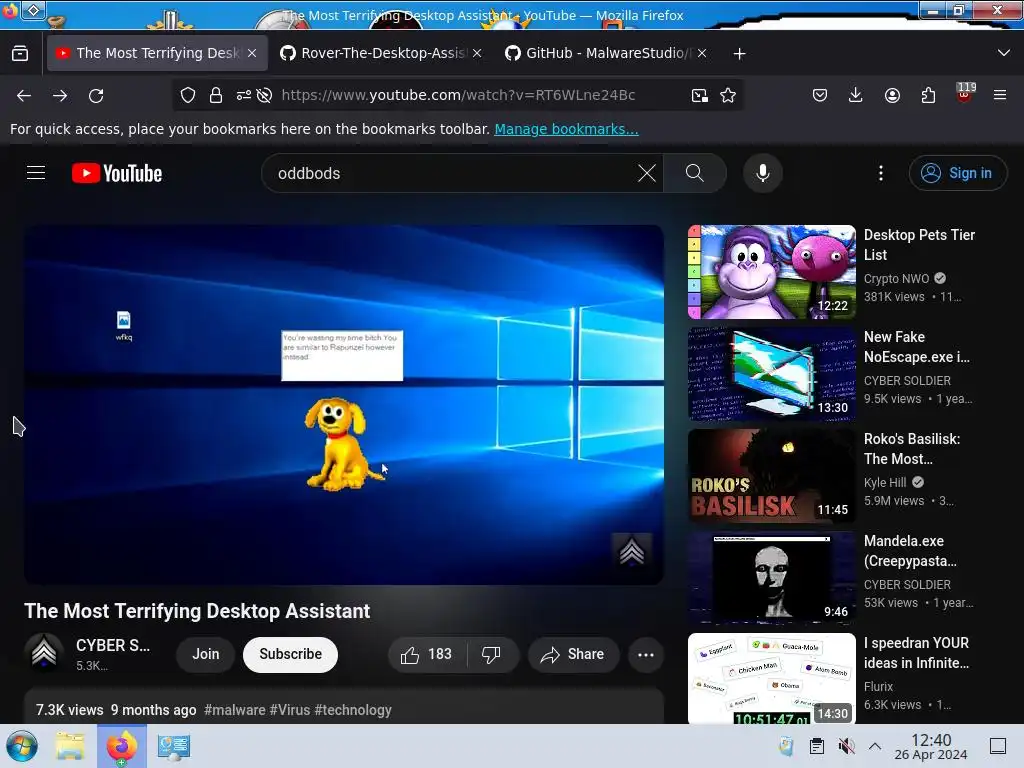The width and height of the screenshot is (1024, 768).
Task: Open site permissions icon in address bar
Action: tap(244, 95)
